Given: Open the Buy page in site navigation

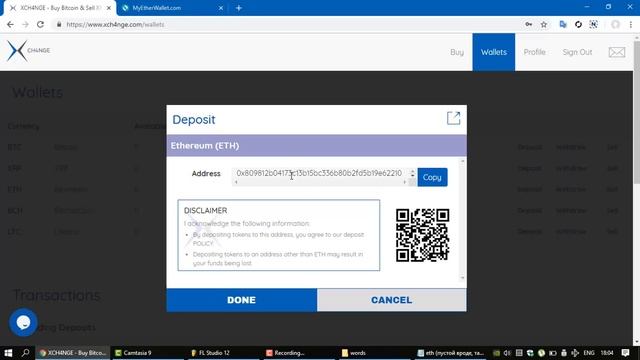Looking at the screenshot, I should click(457, 52).
